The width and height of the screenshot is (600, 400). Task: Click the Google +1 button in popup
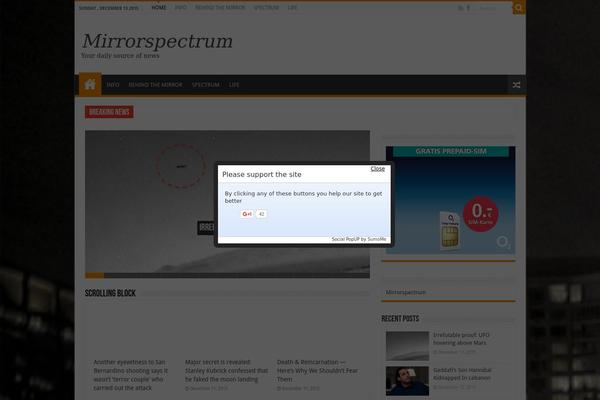tap(247, 214)
